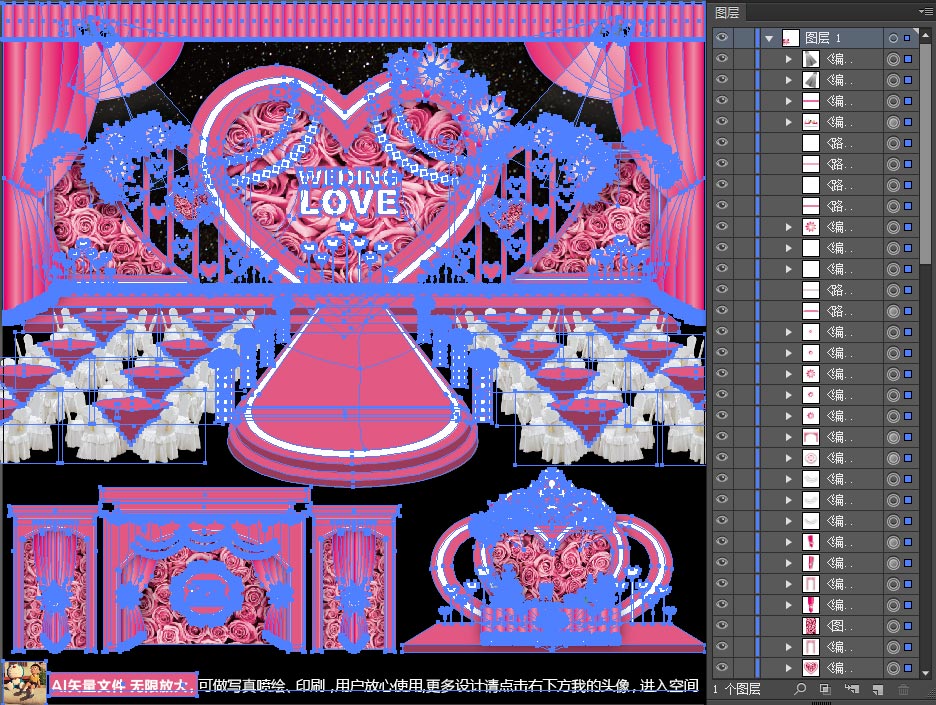Click target circle of first sublayer under 图层 1
The image size is (936, 705).
point(893,59)
